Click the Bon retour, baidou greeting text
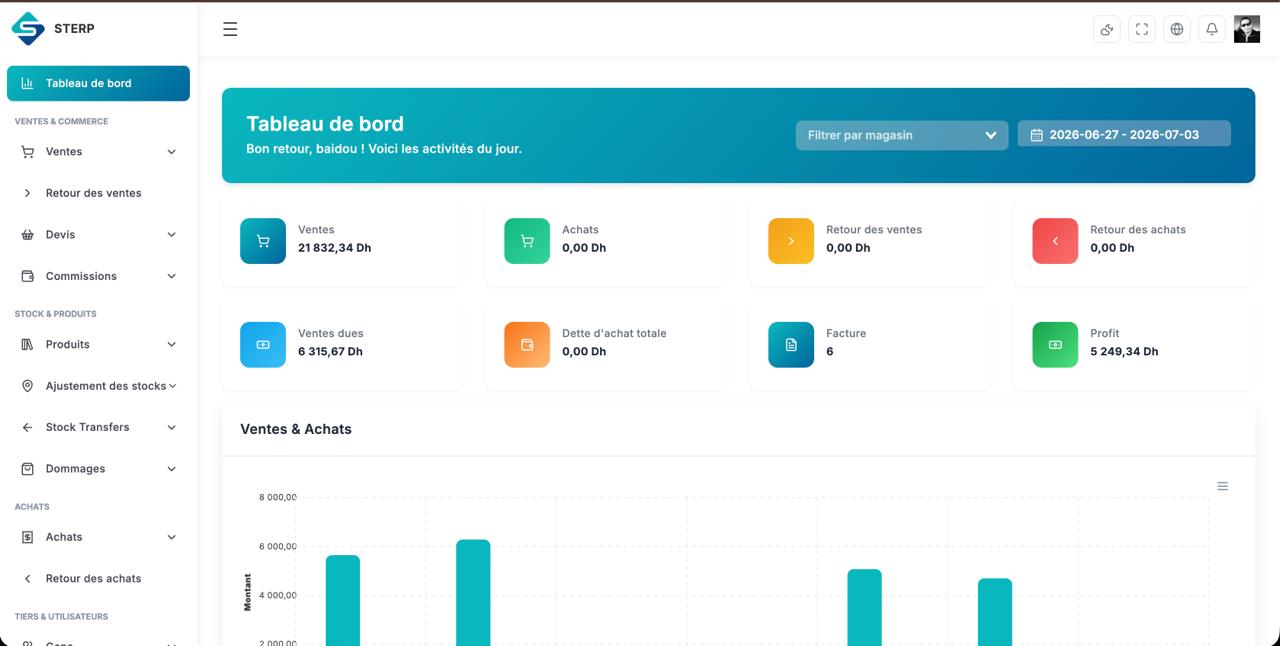Image resolution: width=1280 pixels, height=646 pixels. pyautogui.click(x=384, y=149)
